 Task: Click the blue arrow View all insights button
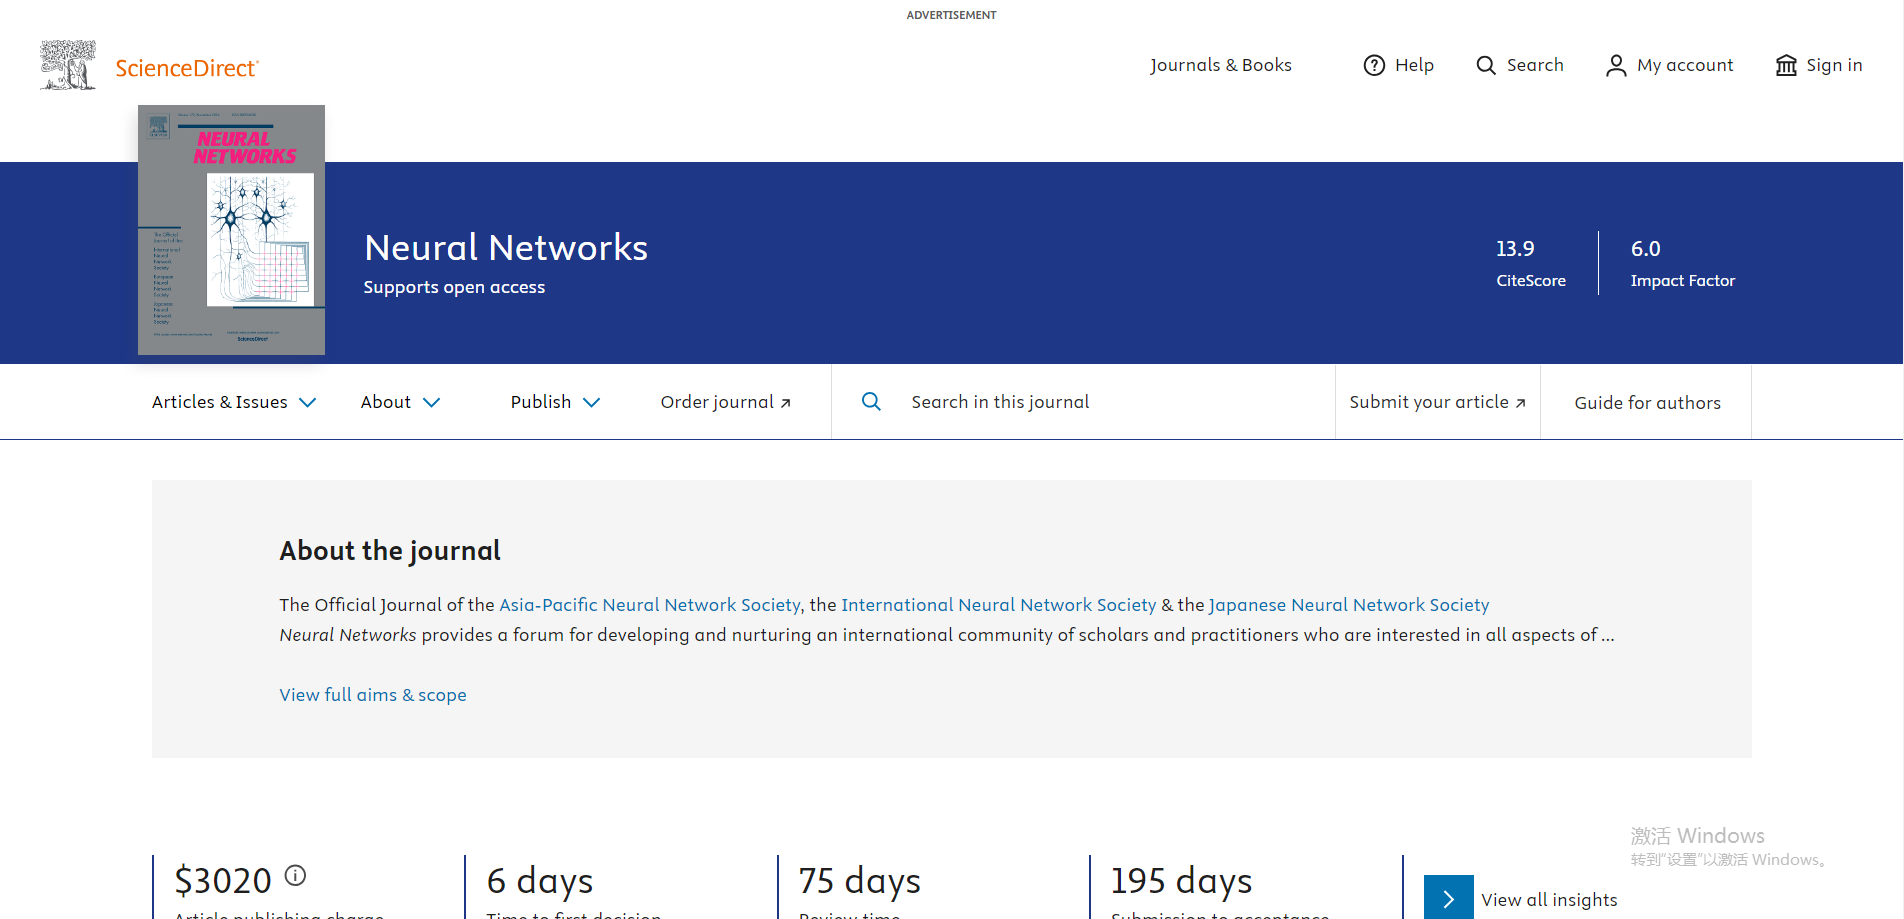(1448, 898)
